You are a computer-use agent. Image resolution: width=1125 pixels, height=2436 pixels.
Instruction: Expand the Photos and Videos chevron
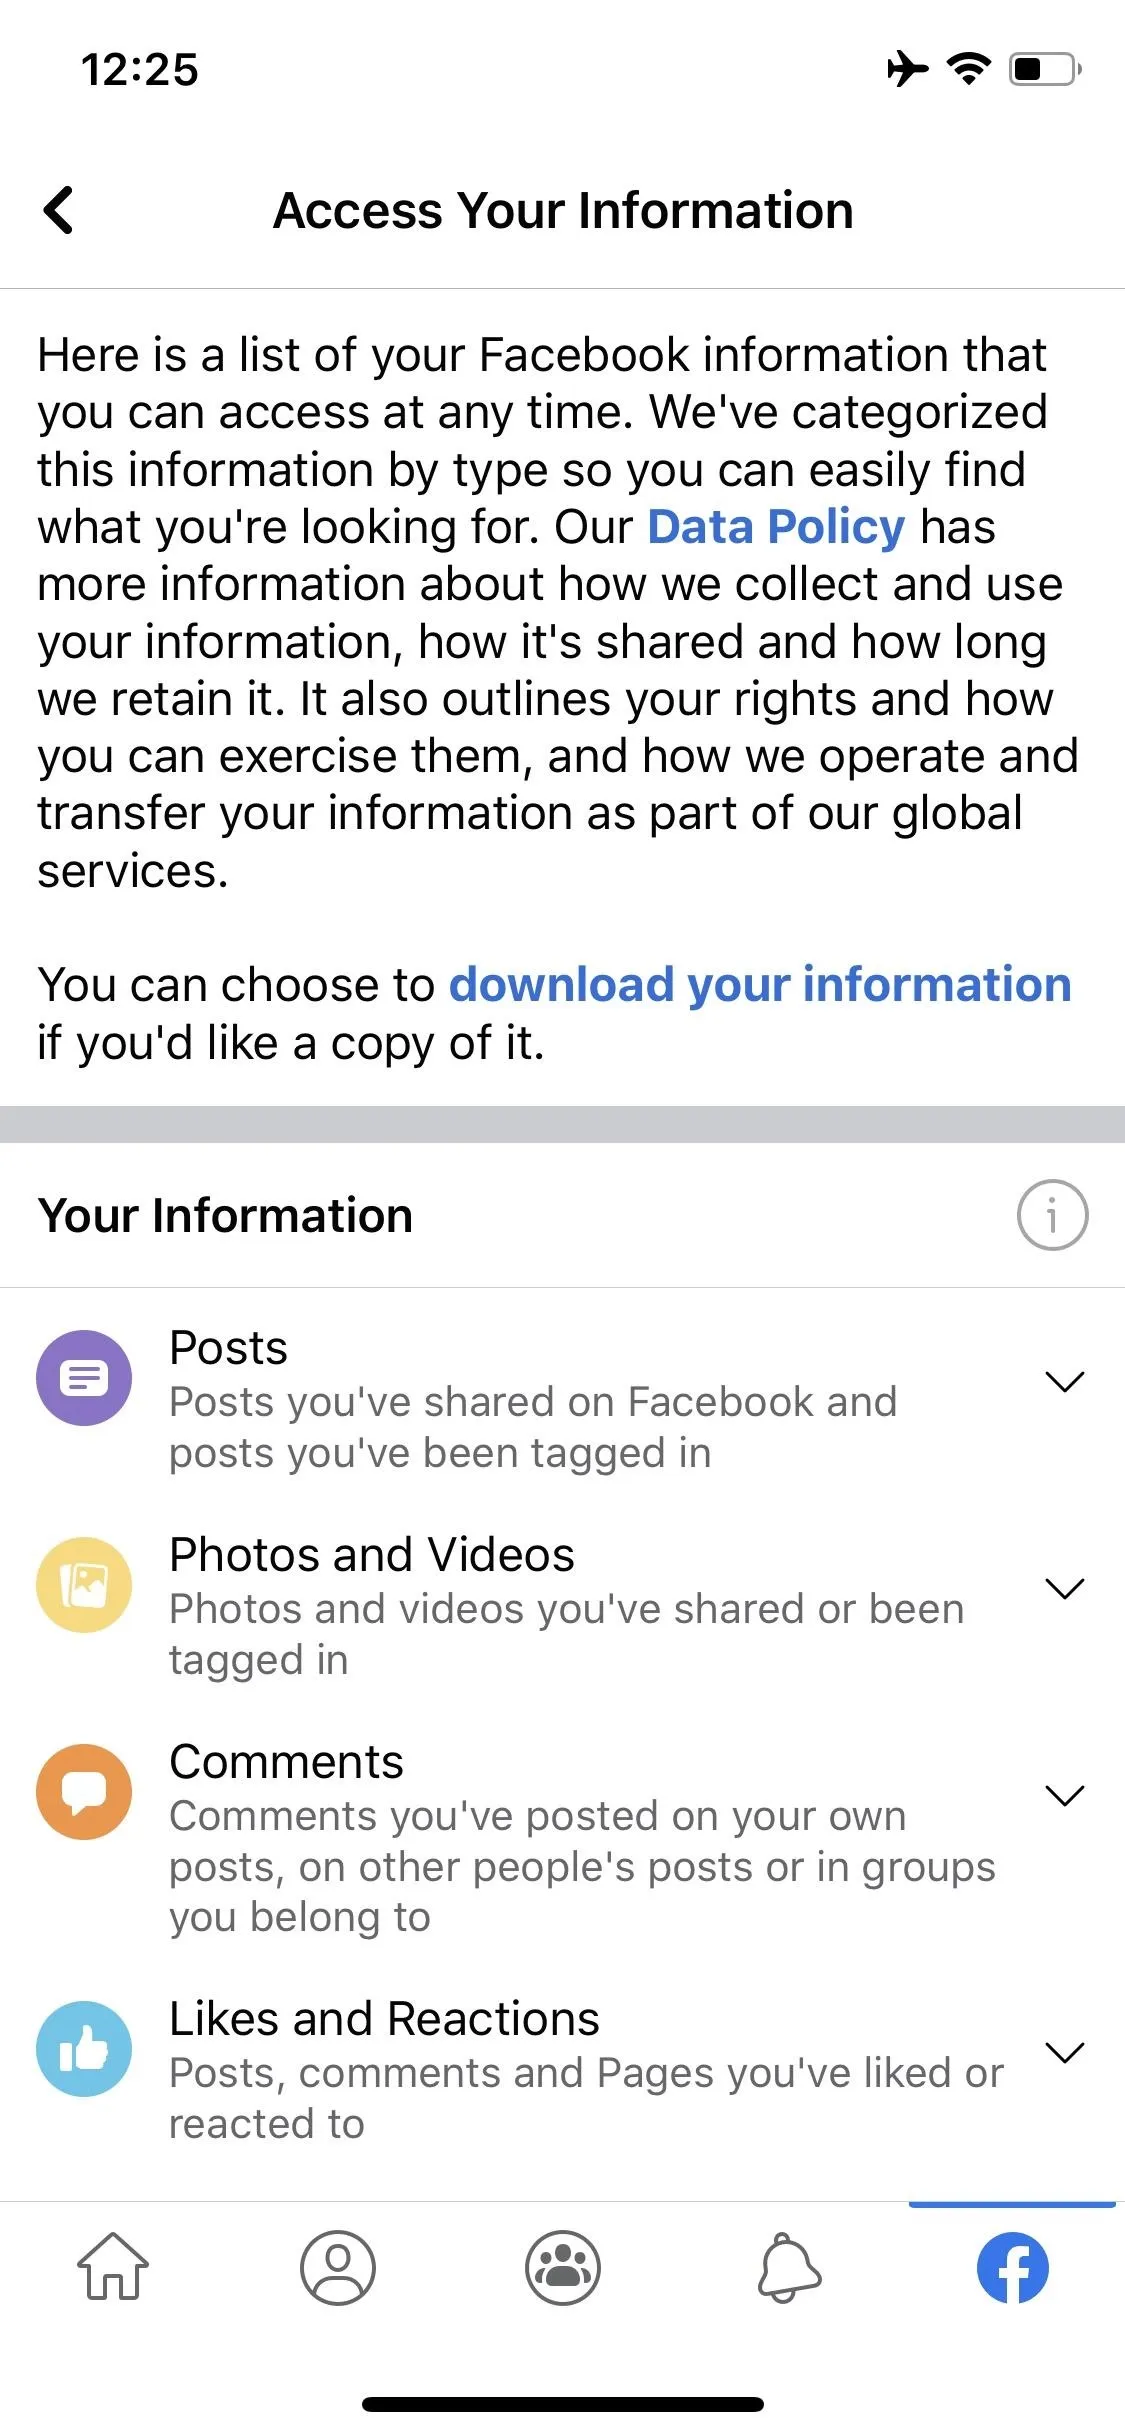(x=1064, y=1589)
